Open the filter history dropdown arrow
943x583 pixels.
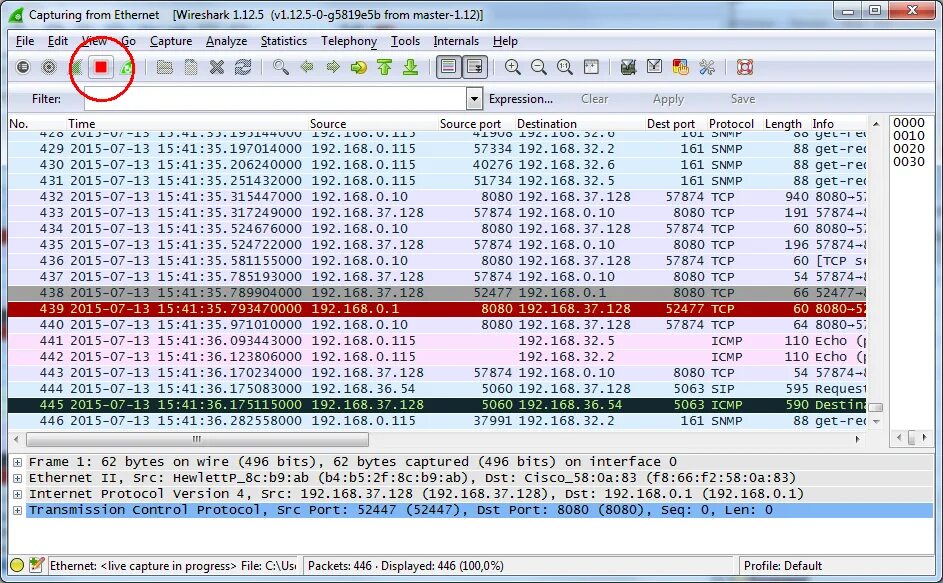[x=474, y=99]
